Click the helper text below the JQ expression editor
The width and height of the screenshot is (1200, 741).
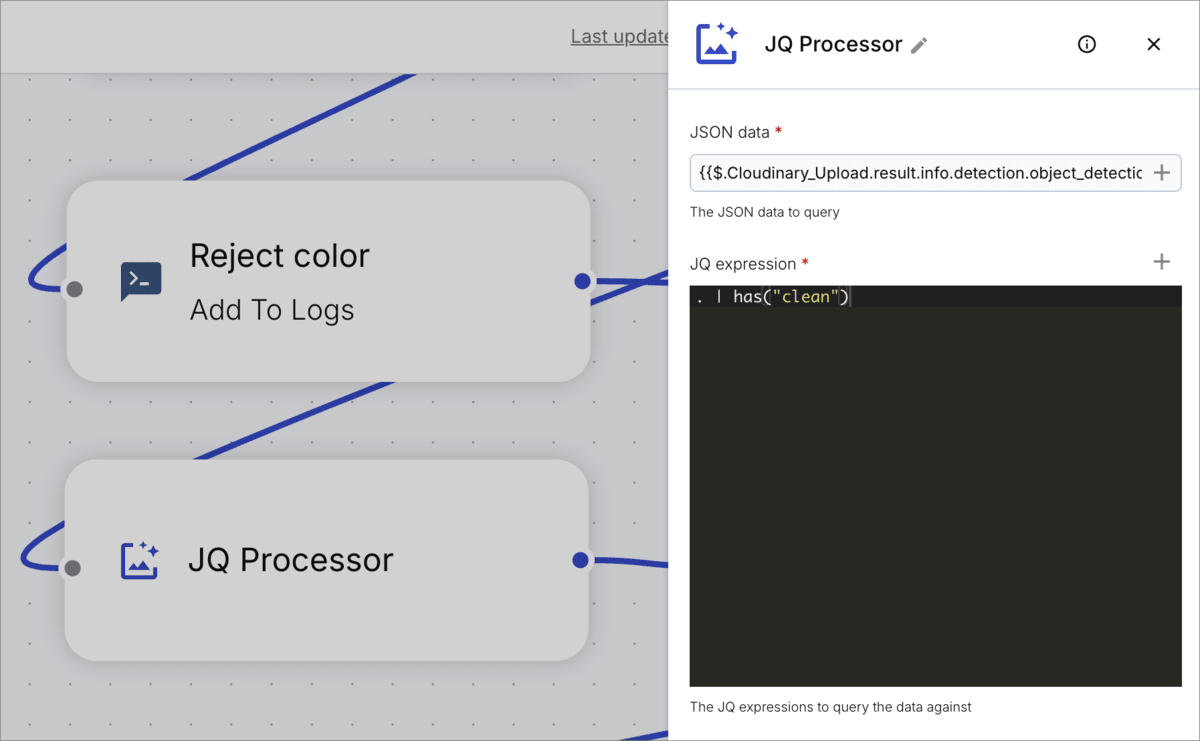[831, 707]
